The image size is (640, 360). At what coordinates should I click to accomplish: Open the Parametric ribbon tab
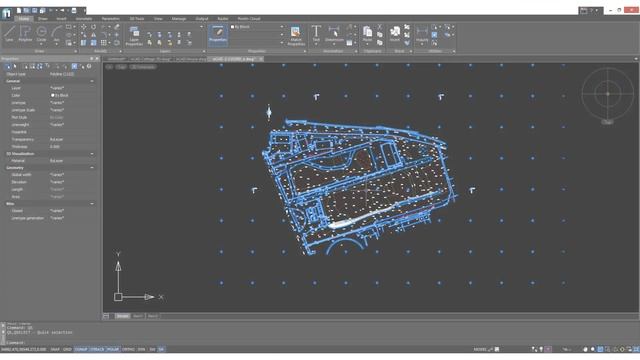click(x=111, y=19)
